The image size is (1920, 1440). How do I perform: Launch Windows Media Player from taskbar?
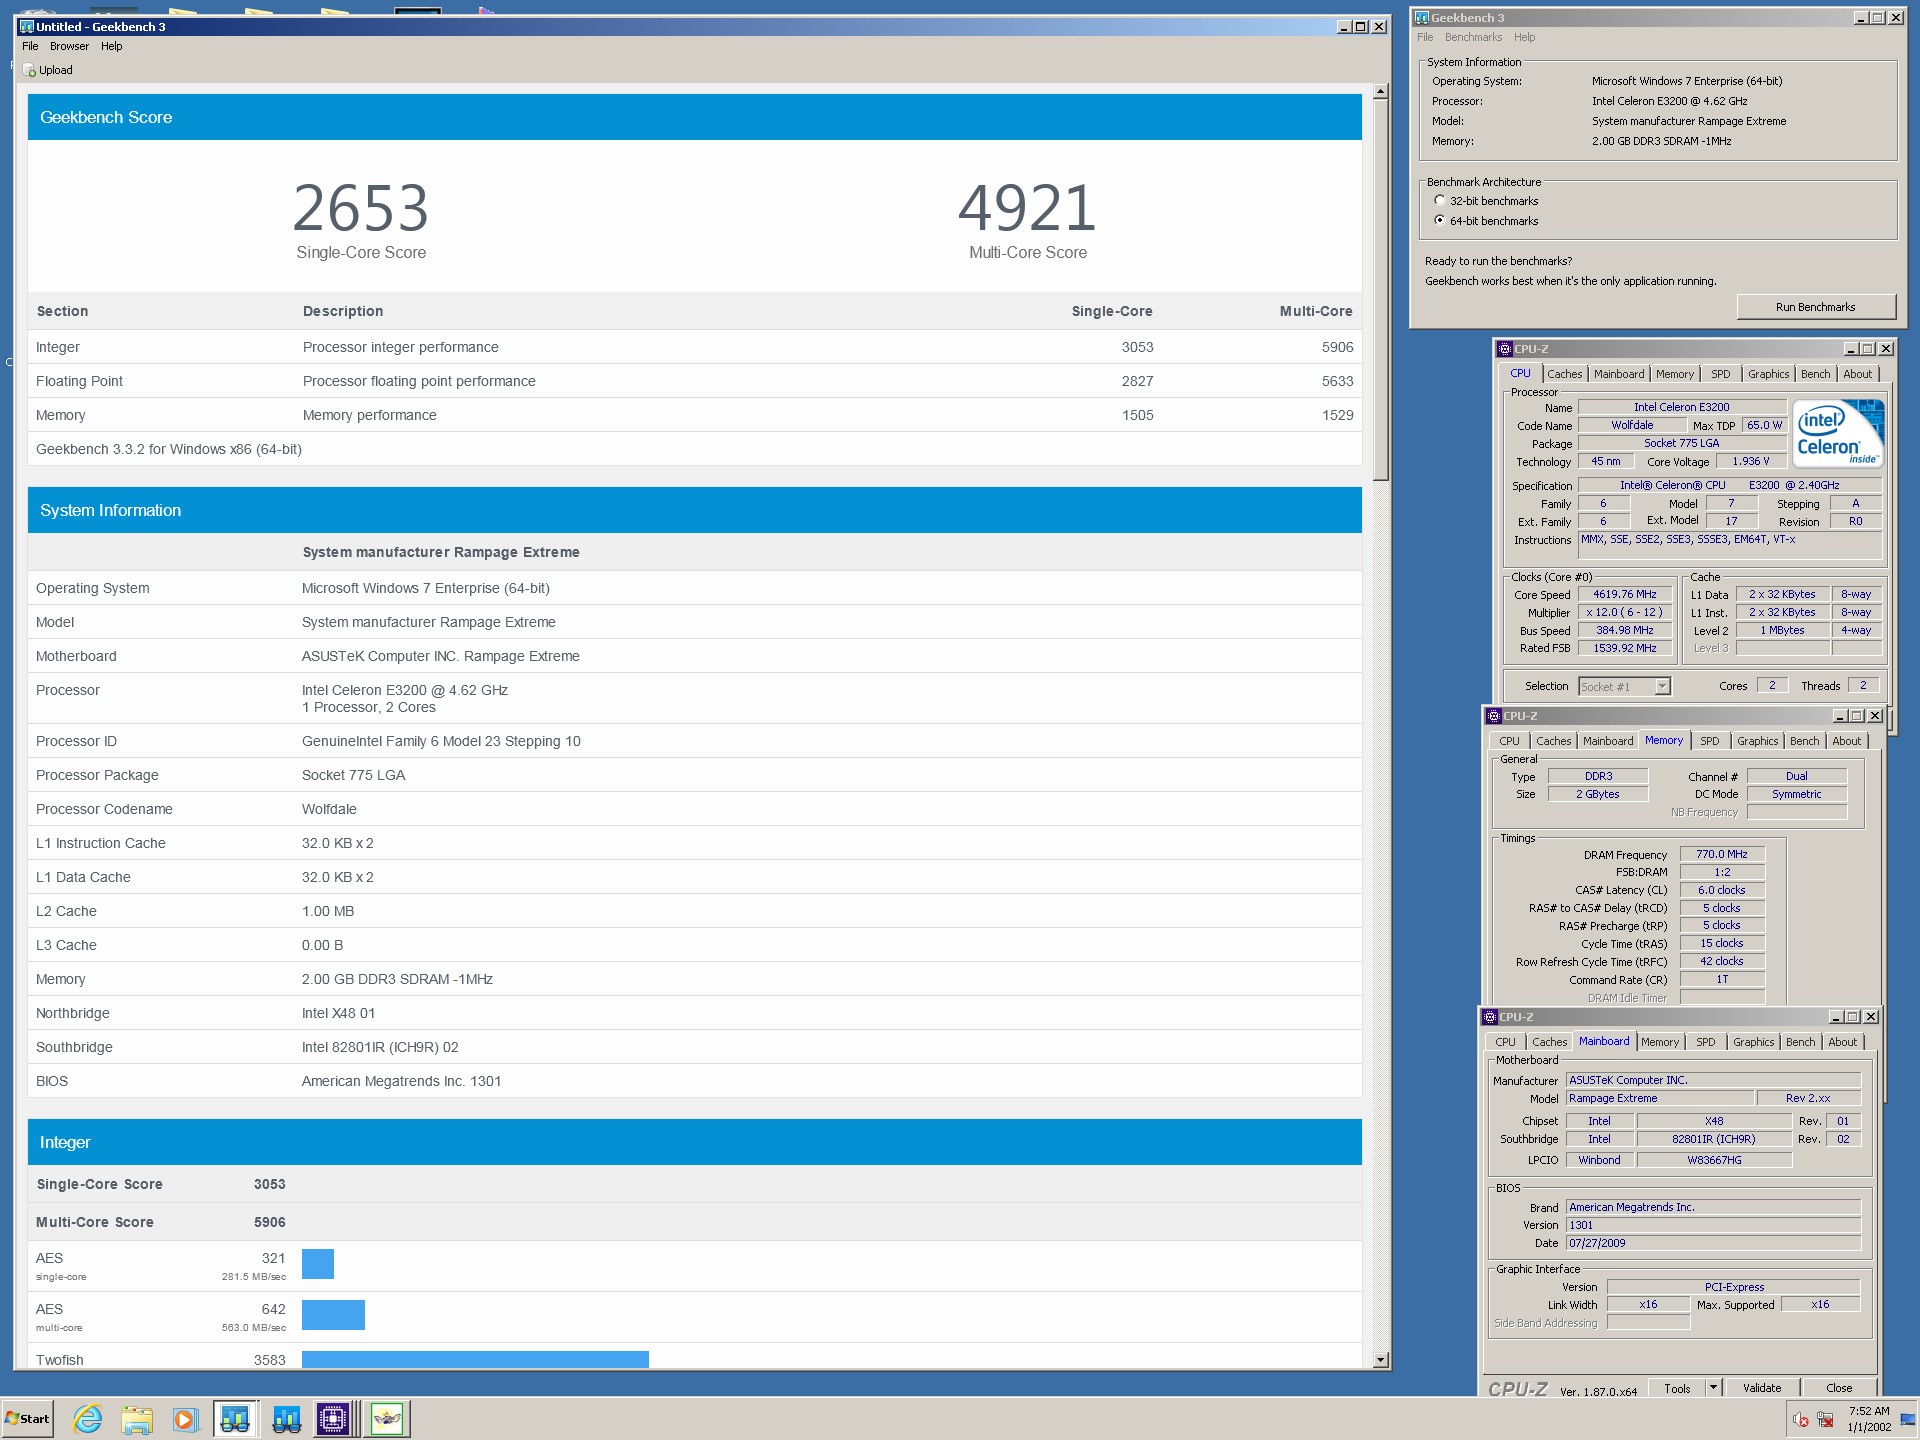coord(185,1418)
